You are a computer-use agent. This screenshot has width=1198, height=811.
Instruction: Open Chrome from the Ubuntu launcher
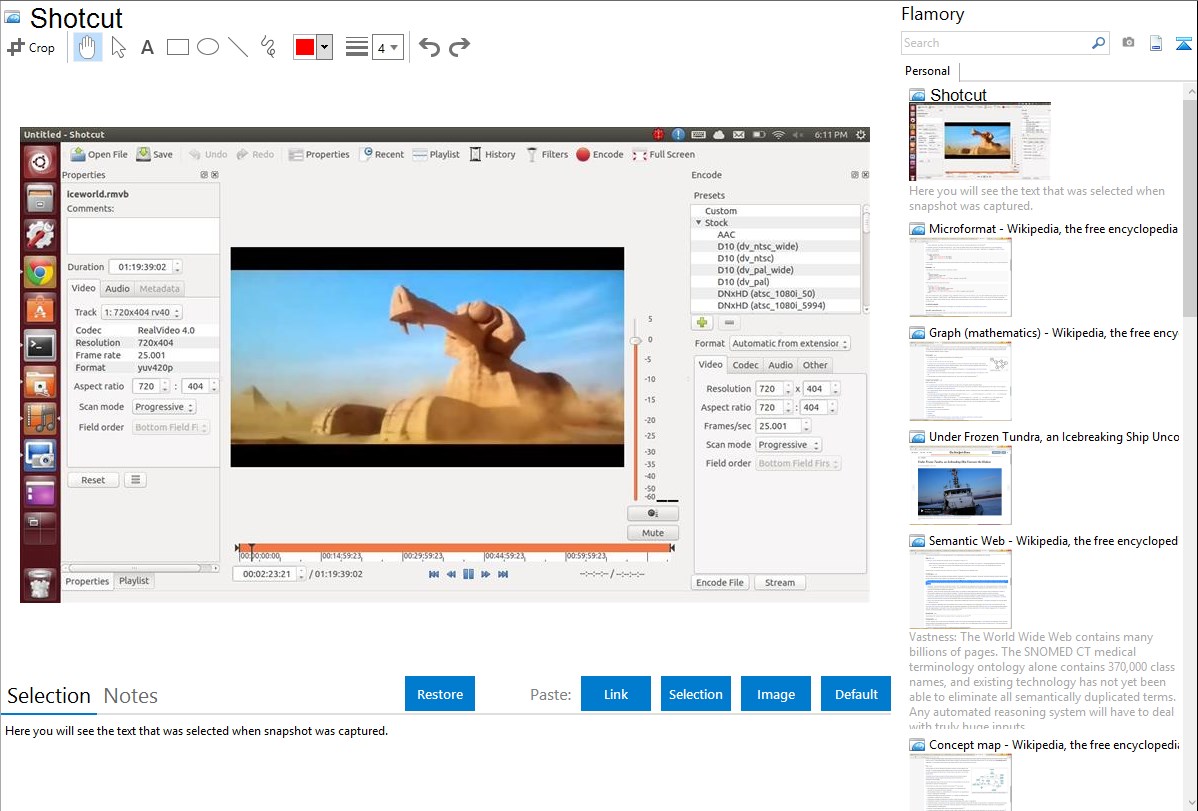(x=40, y=272)
